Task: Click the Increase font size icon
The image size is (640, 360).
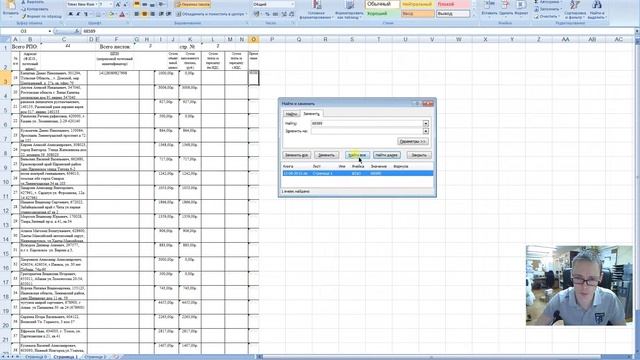Action: coord(118,4)
